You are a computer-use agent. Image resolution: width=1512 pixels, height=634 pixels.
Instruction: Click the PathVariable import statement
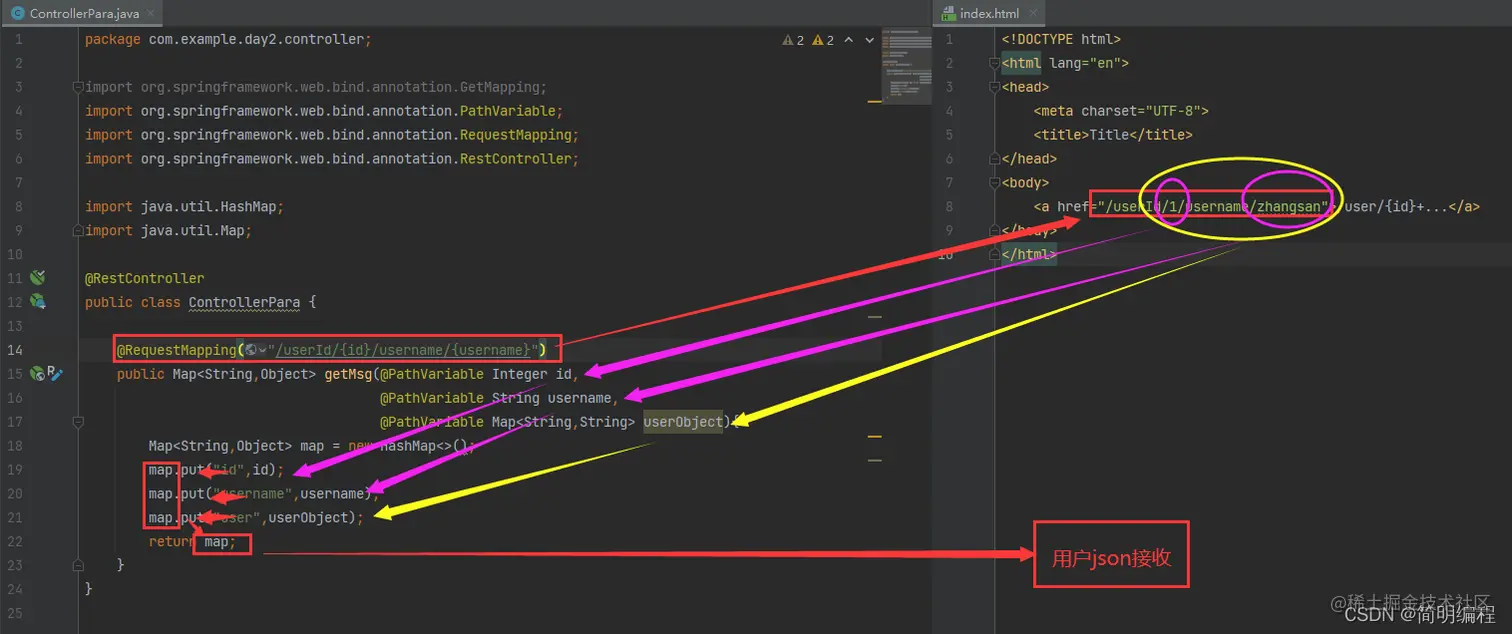(x=324, y=111)
